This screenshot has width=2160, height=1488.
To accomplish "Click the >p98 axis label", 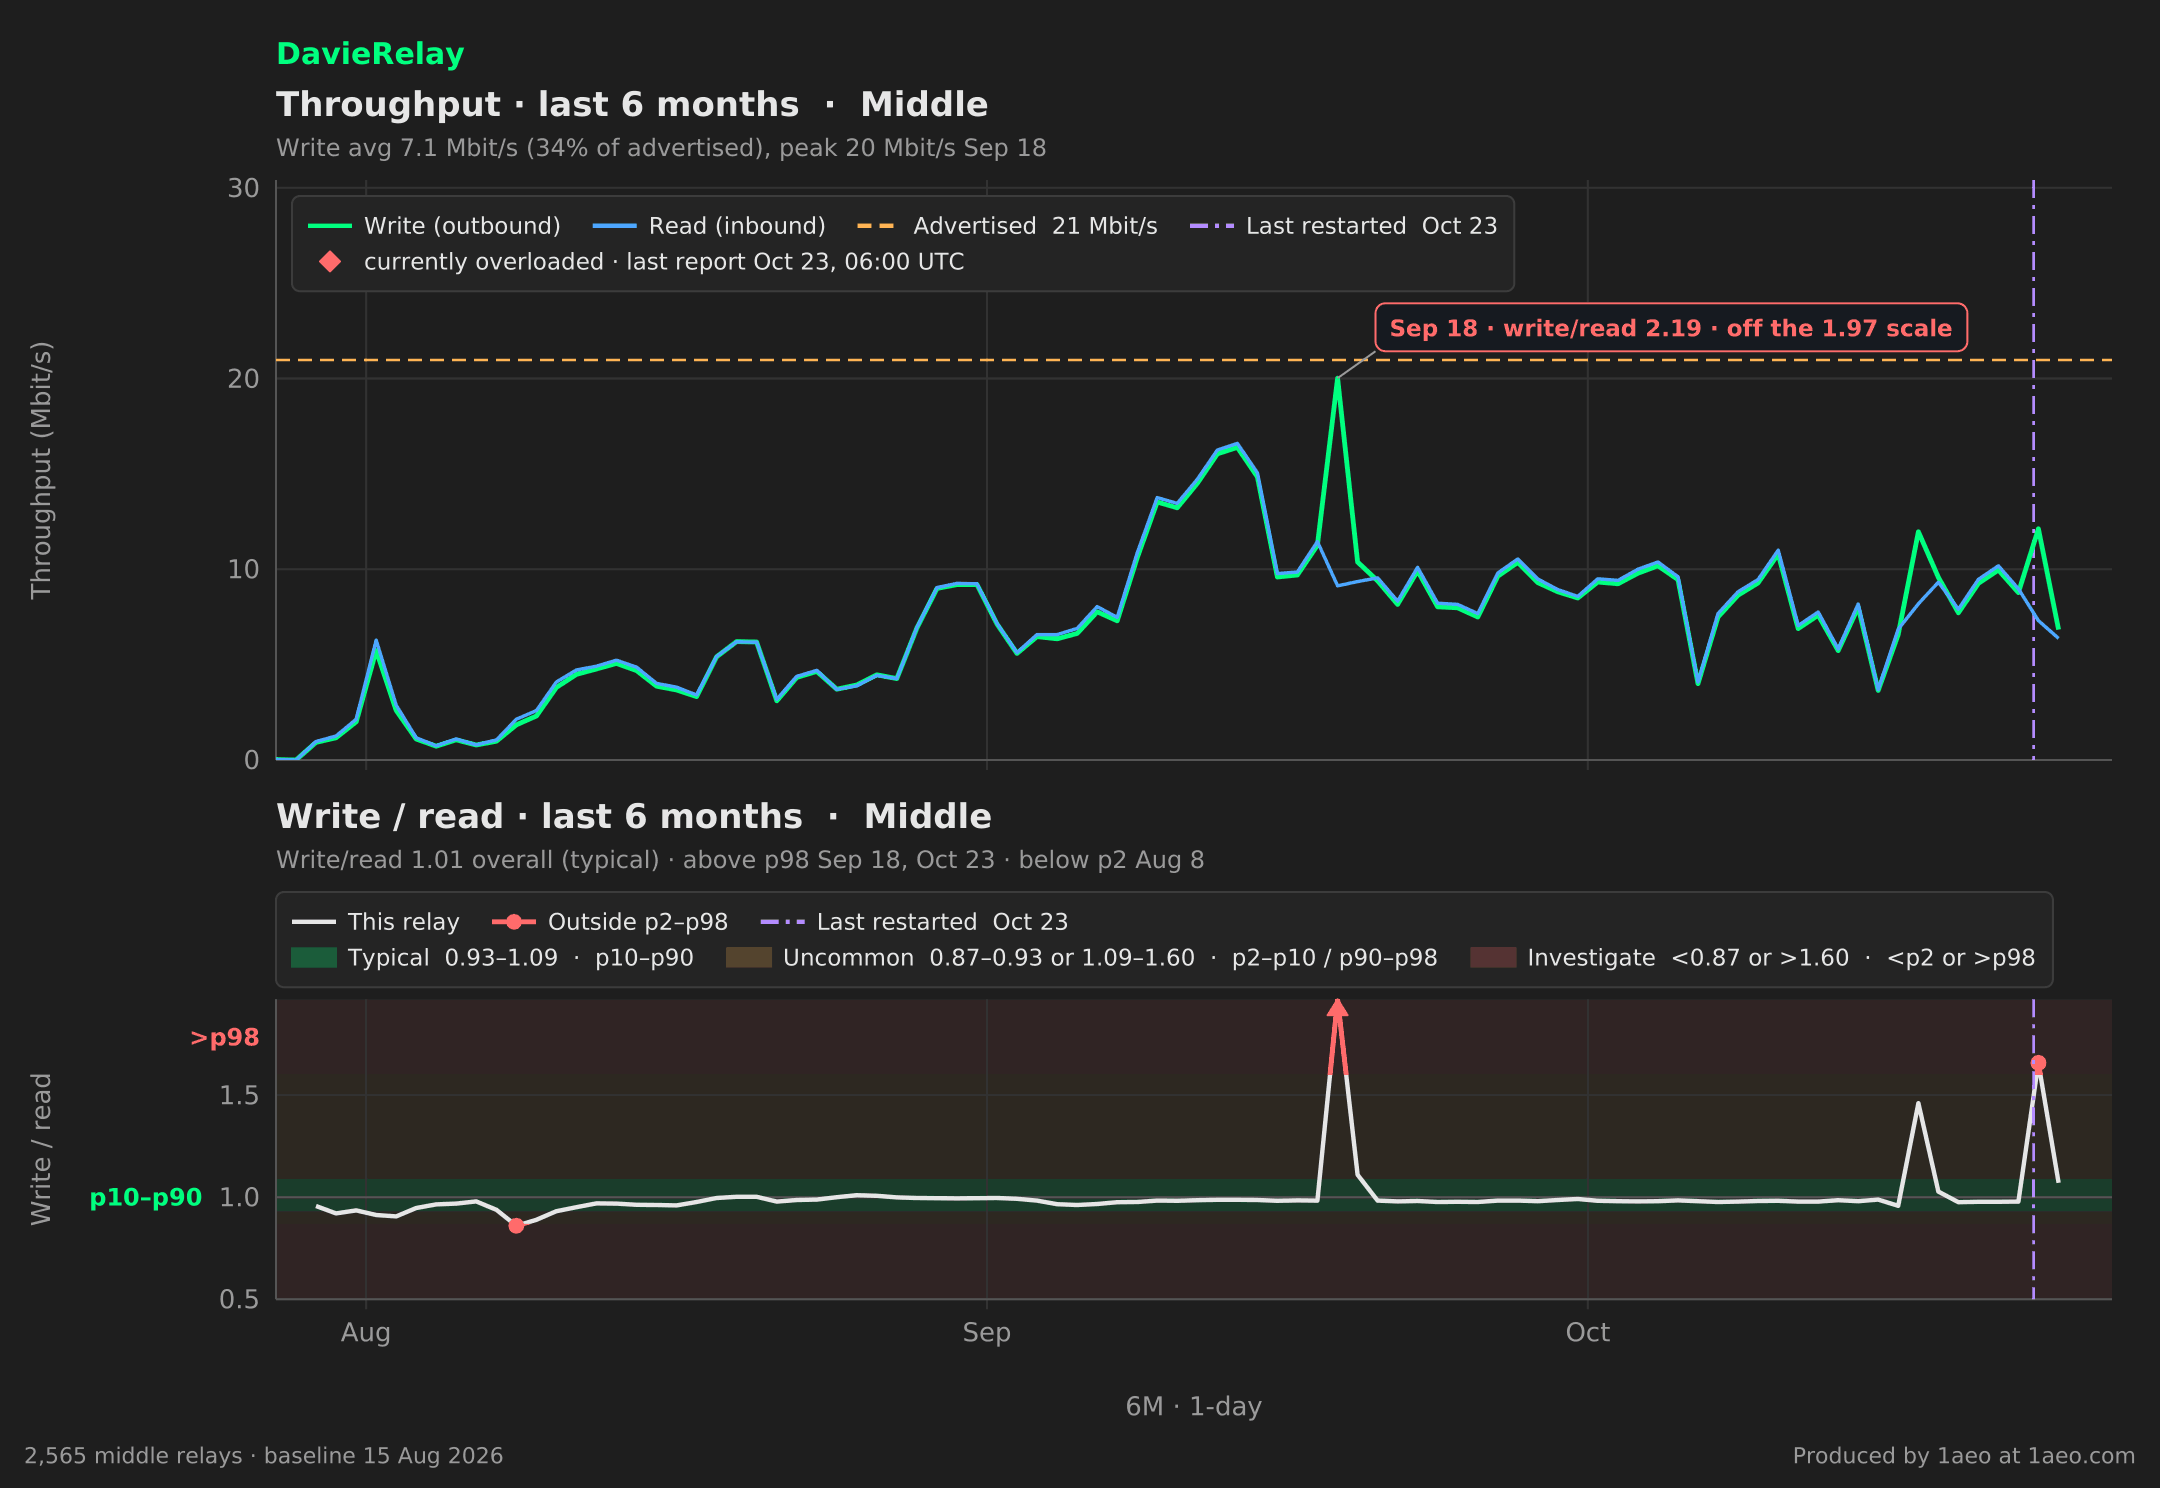I will pos(225,1038).
